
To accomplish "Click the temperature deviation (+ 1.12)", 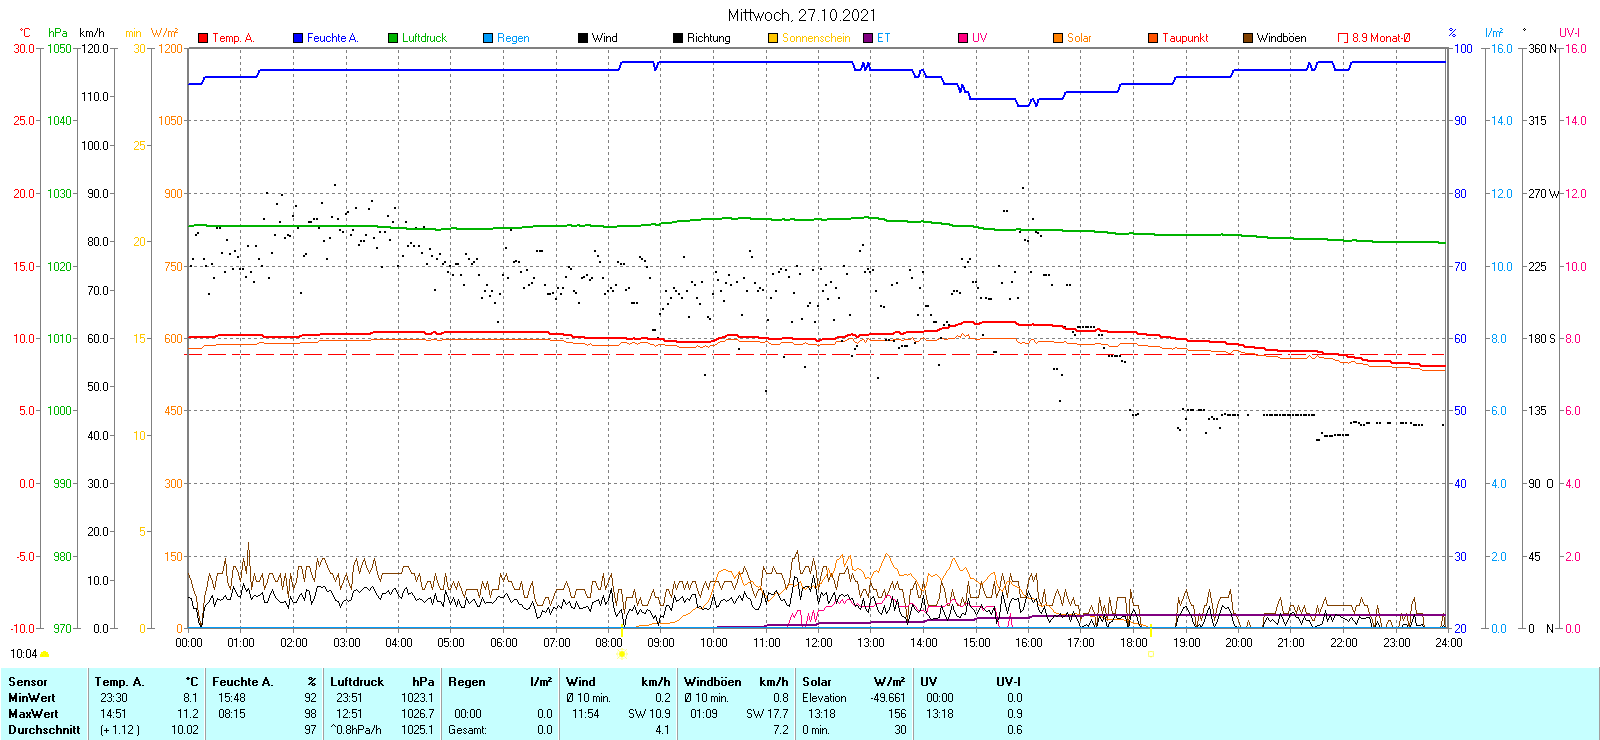I will (x=120, y=730).
